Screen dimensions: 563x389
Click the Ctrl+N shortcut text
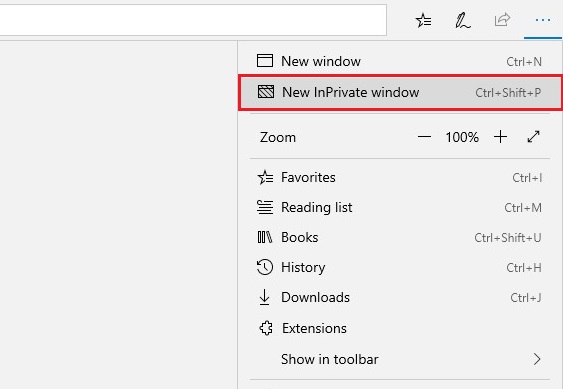(x=524, y=62)
